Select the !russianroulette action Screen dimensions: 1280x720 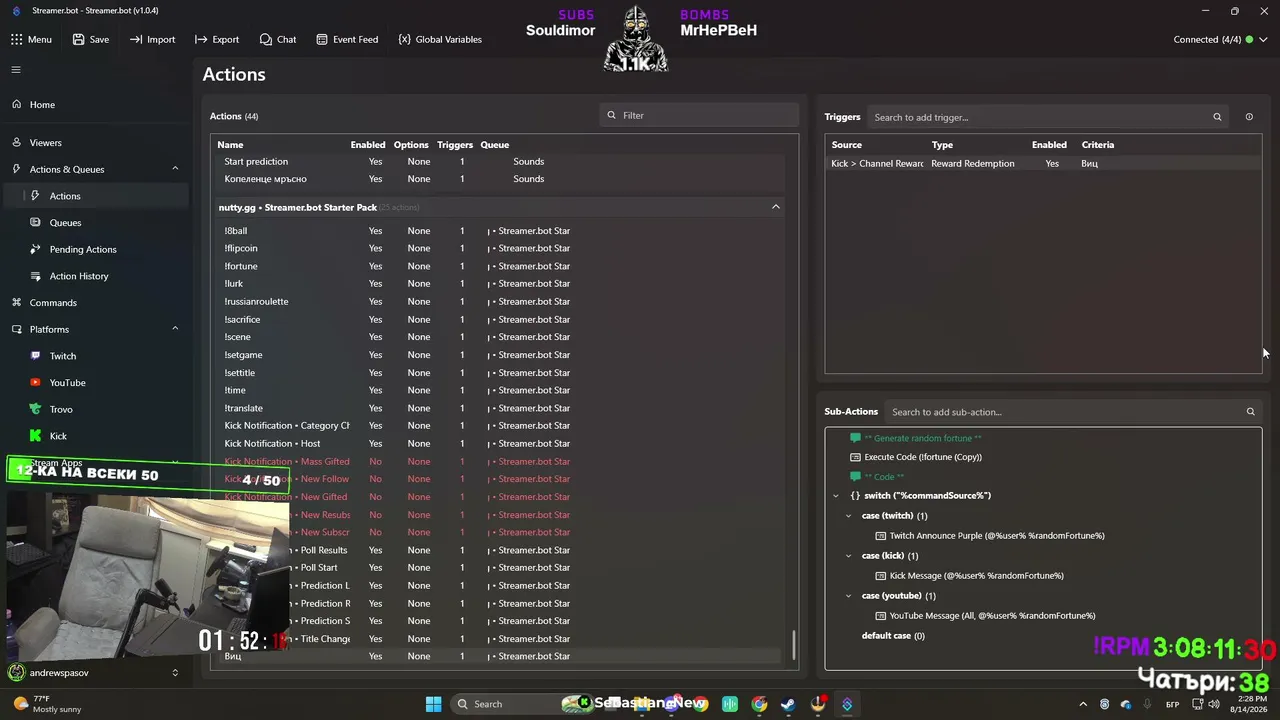click(501, 302)
